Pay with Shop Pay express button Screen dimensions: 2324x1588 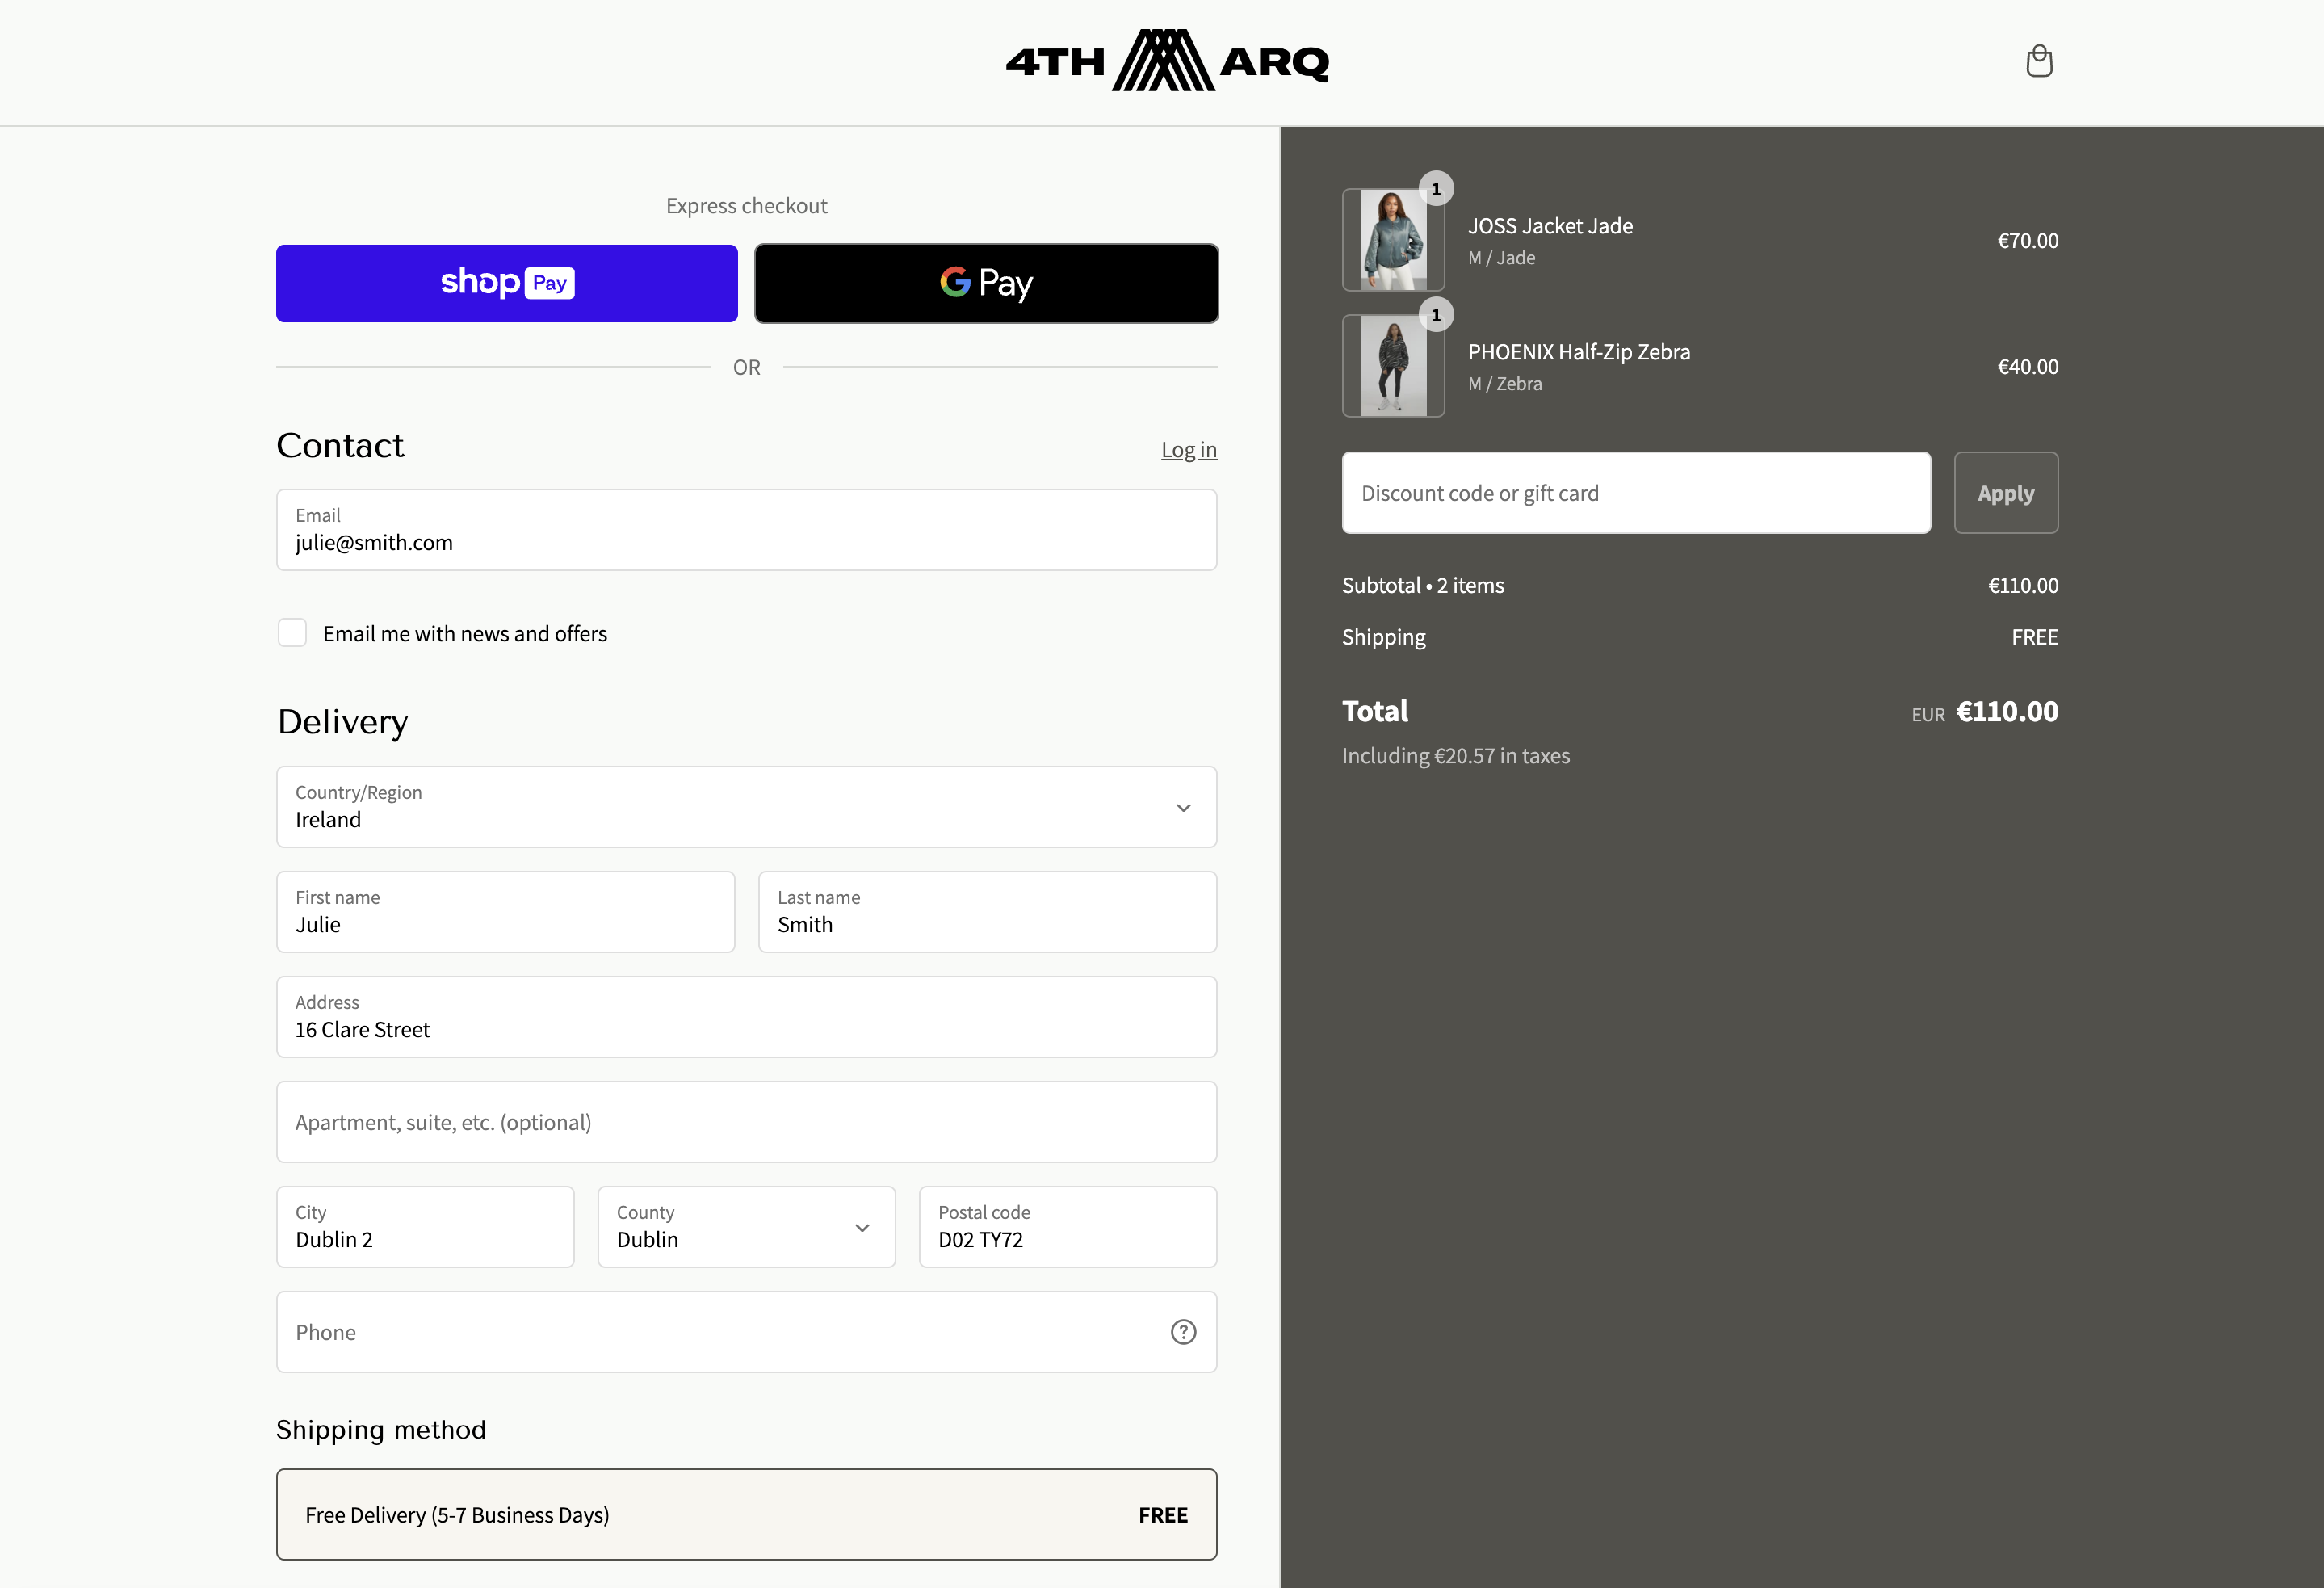click(507, 283)
